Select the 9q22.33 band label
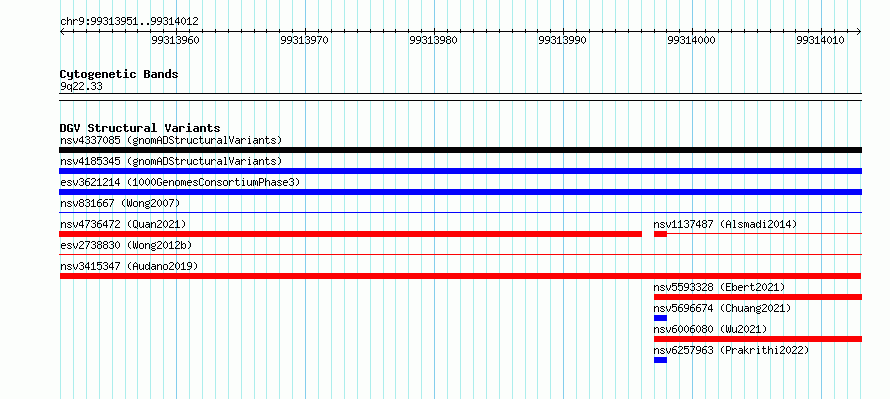The image size is (890, 399). coord(81,87)
